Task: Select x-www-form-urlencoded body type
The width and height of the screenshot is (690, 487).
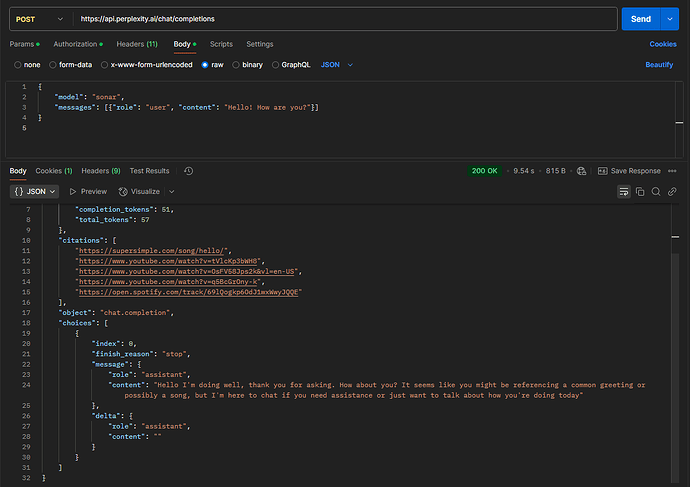Action: tap(147, 65)
